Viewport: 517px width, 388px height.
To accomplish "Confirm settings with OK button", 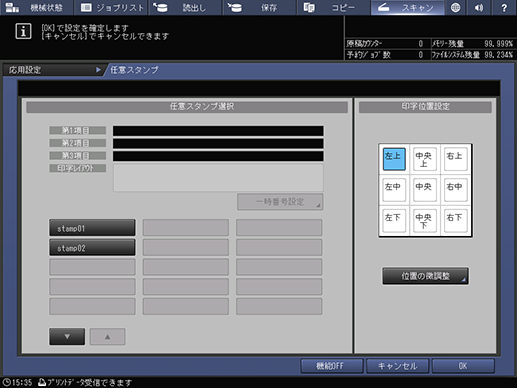I will tap(463, 366).
